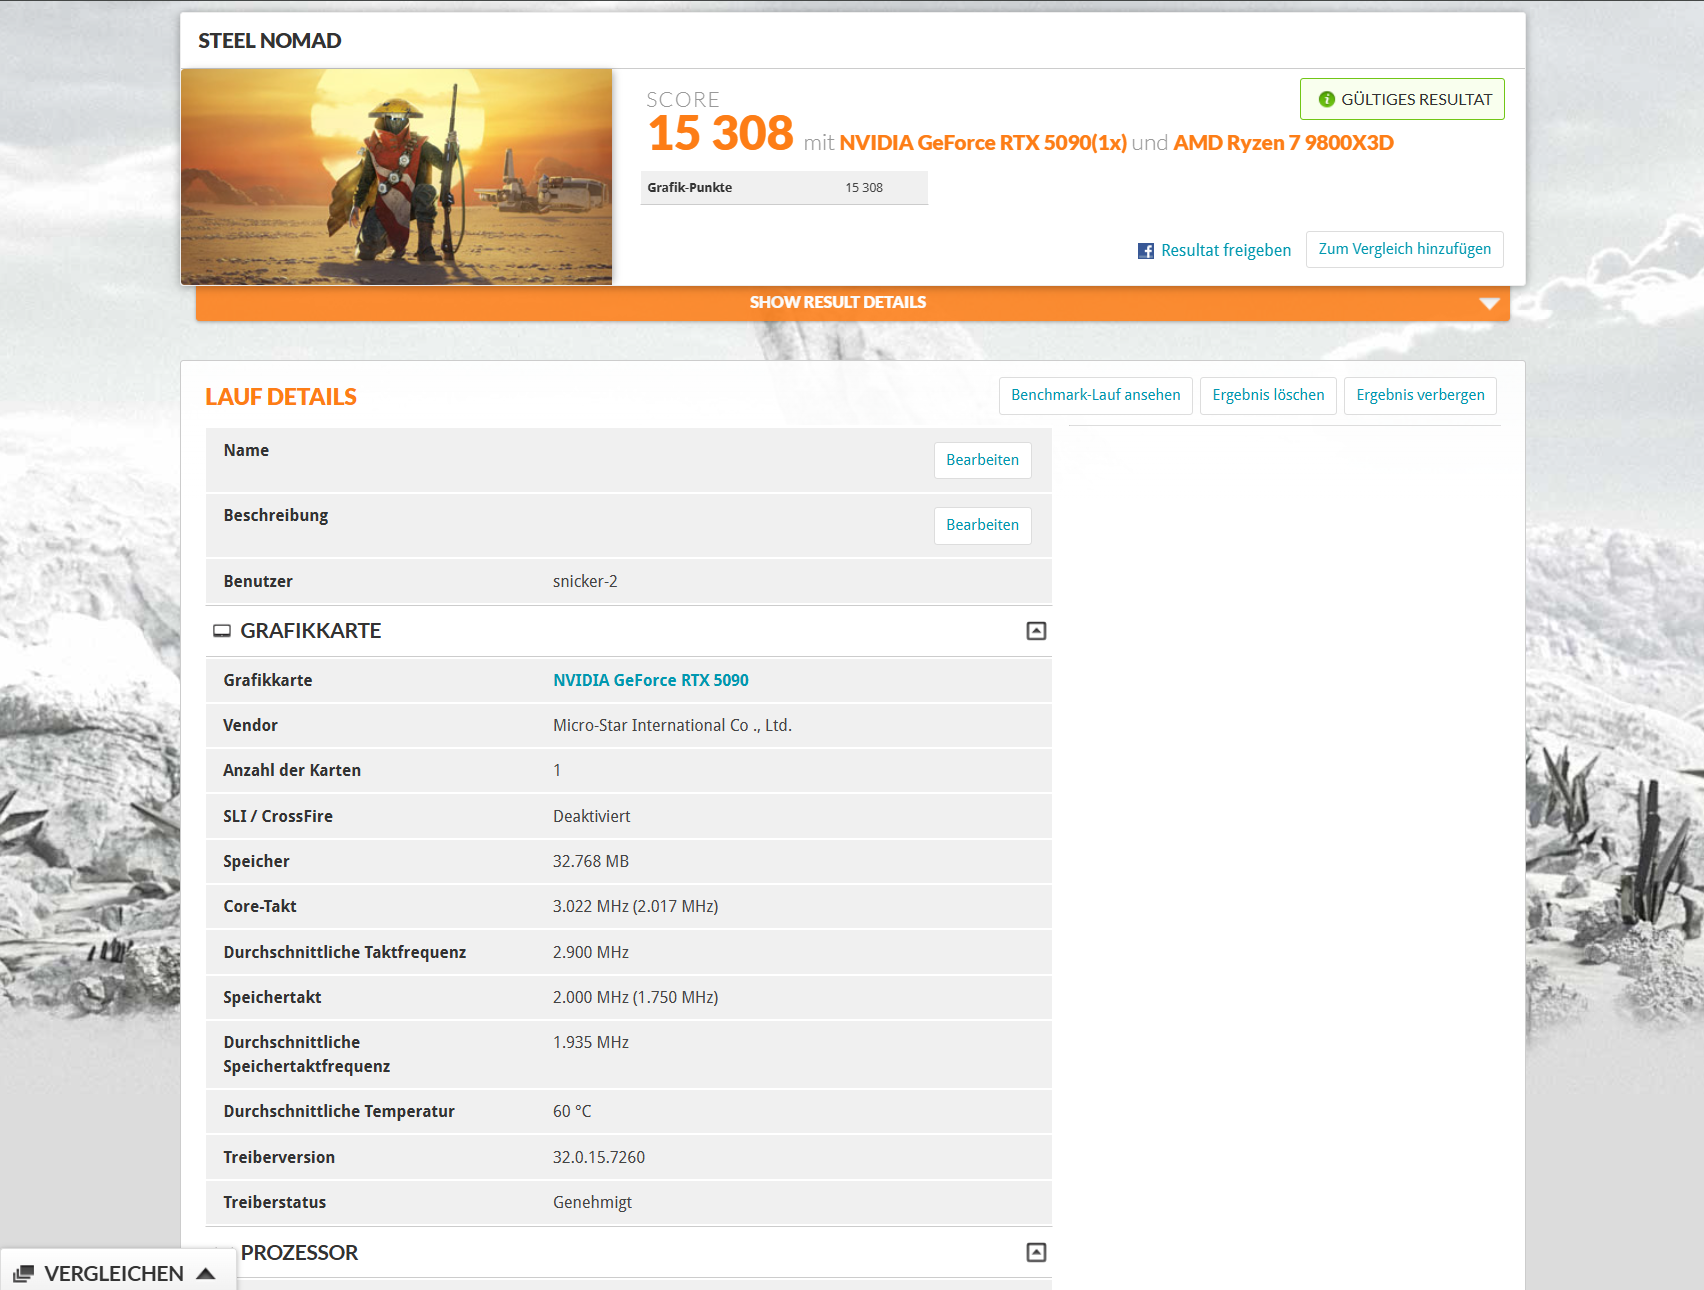1704x1290 pixels.
Task: Hide result via Ergebnis verbergen
Action: point(1420,395)
